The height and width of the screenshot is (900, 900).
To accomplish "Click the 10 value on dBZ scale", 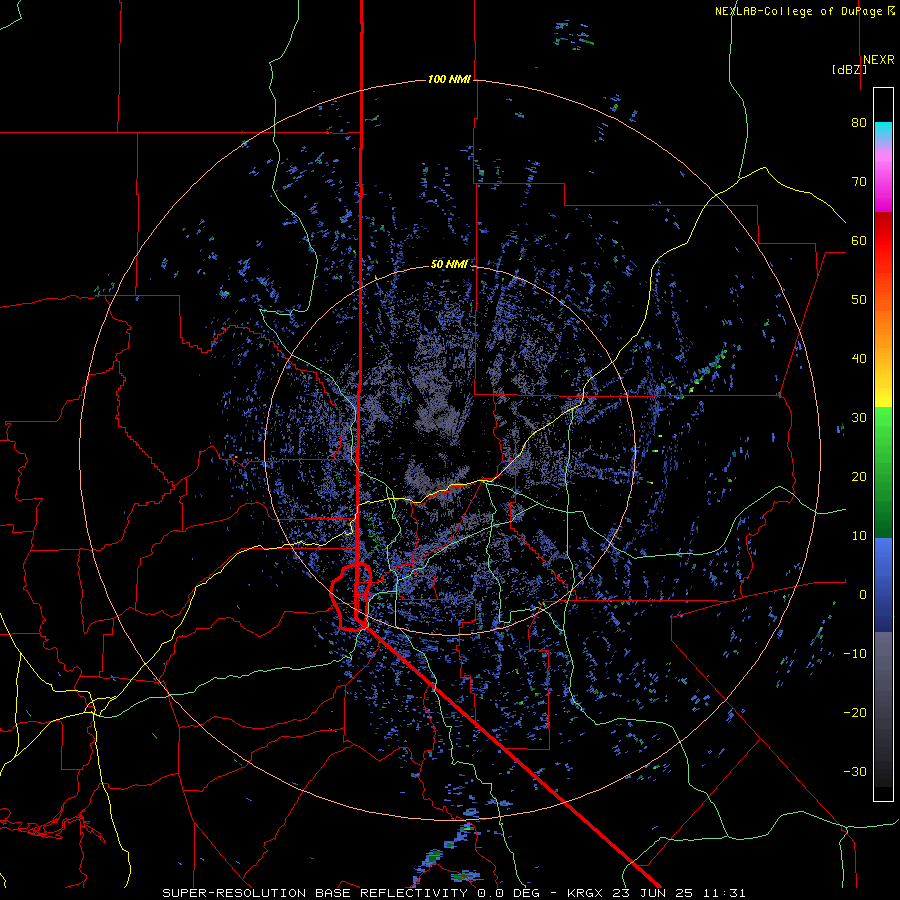I will [859, 536].
